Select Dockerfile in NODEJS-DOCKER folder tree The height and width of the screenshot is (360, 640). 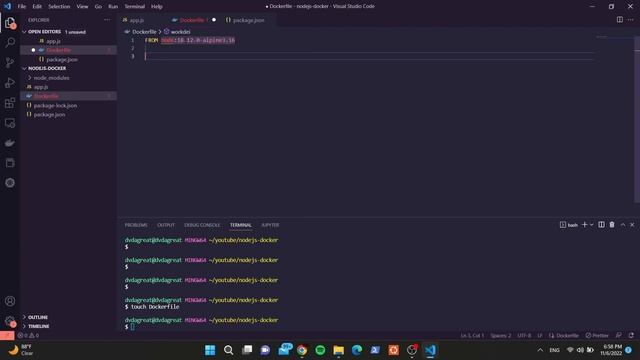click(46, 96)
